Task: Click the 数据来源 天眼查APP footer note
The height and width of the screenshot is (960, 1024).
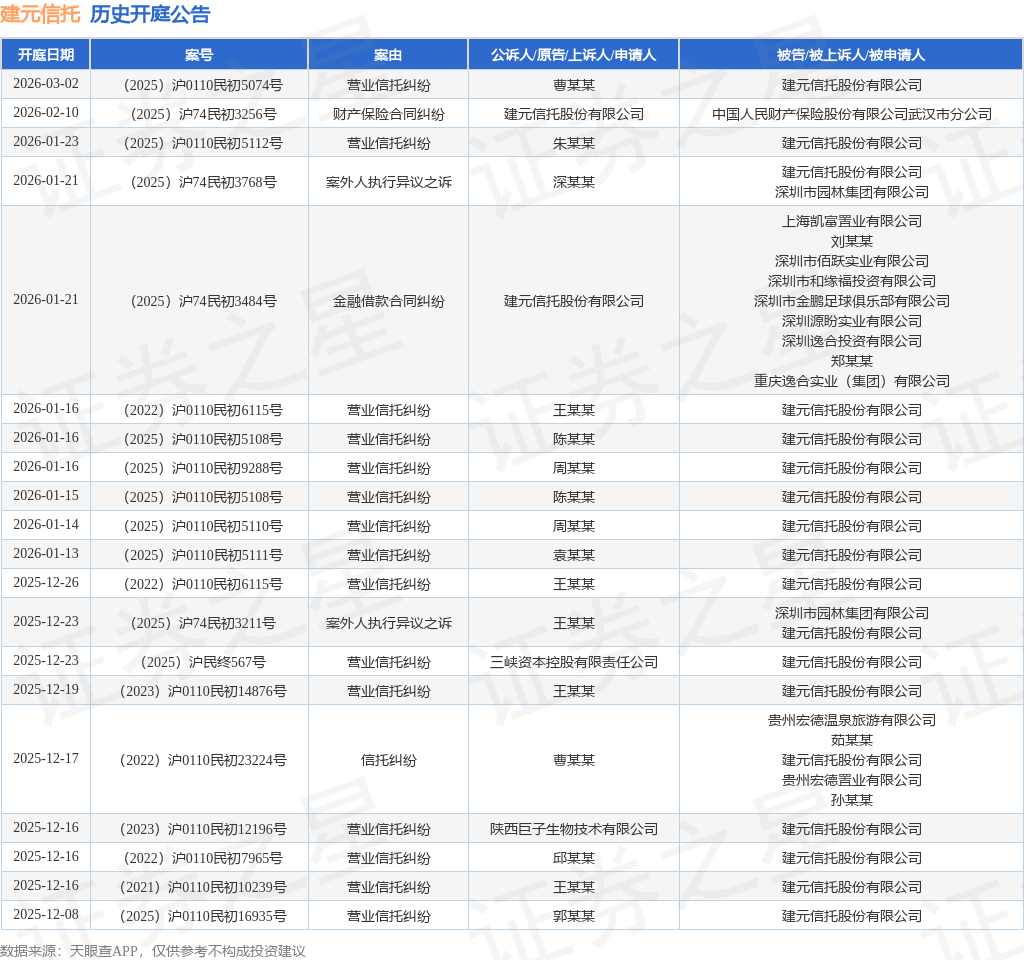Action: (153, 951)
